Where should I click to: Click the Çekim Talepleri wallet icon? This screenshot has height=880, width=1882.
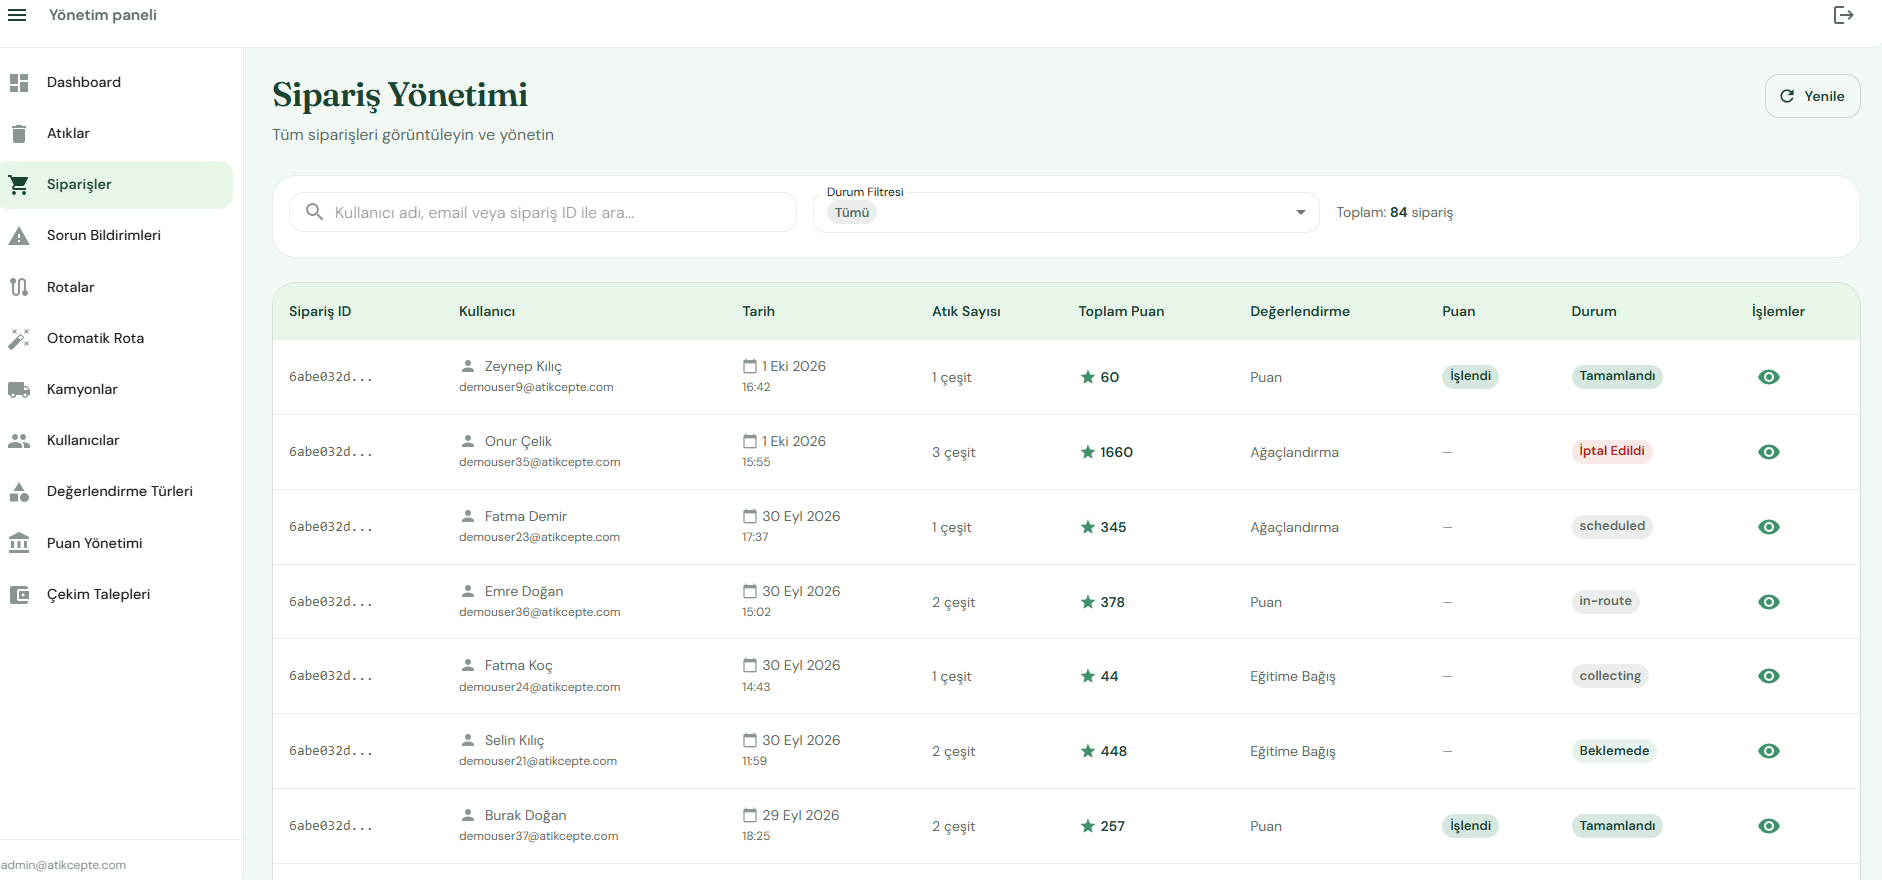(x=19, y=595)
